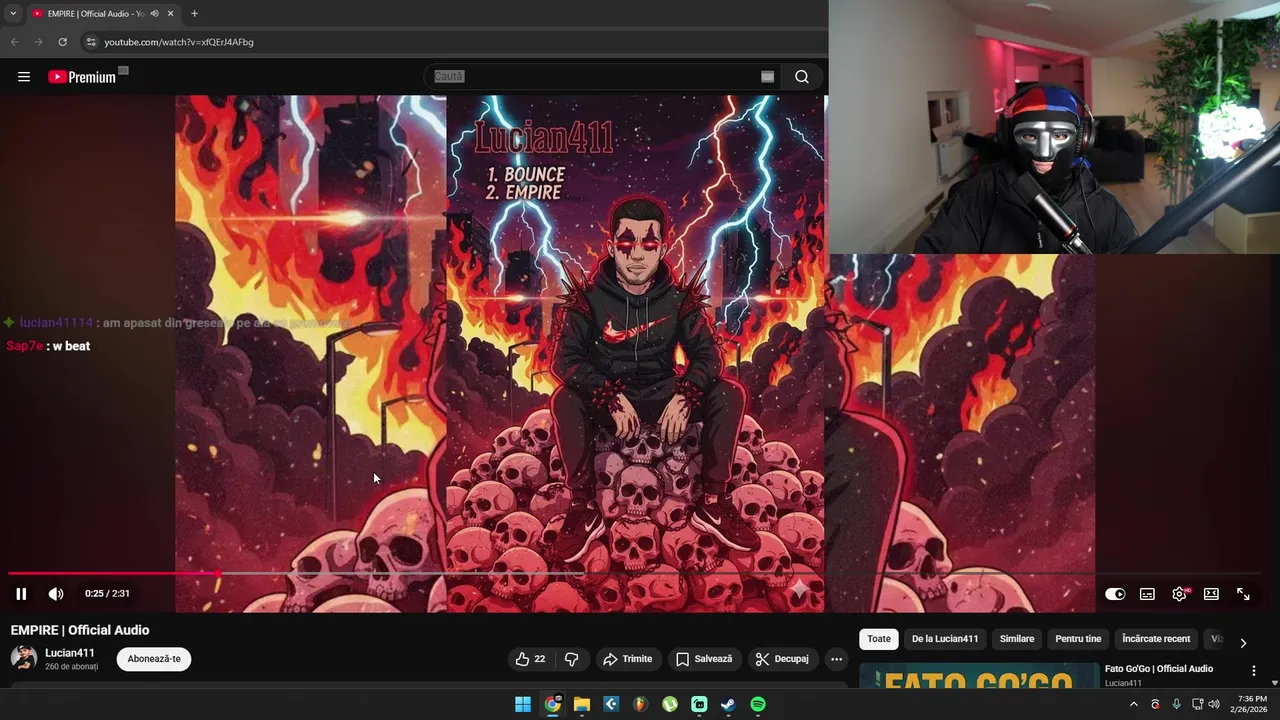
Task: Open the on-screen keyboard in search box
Action: [767, 77]
